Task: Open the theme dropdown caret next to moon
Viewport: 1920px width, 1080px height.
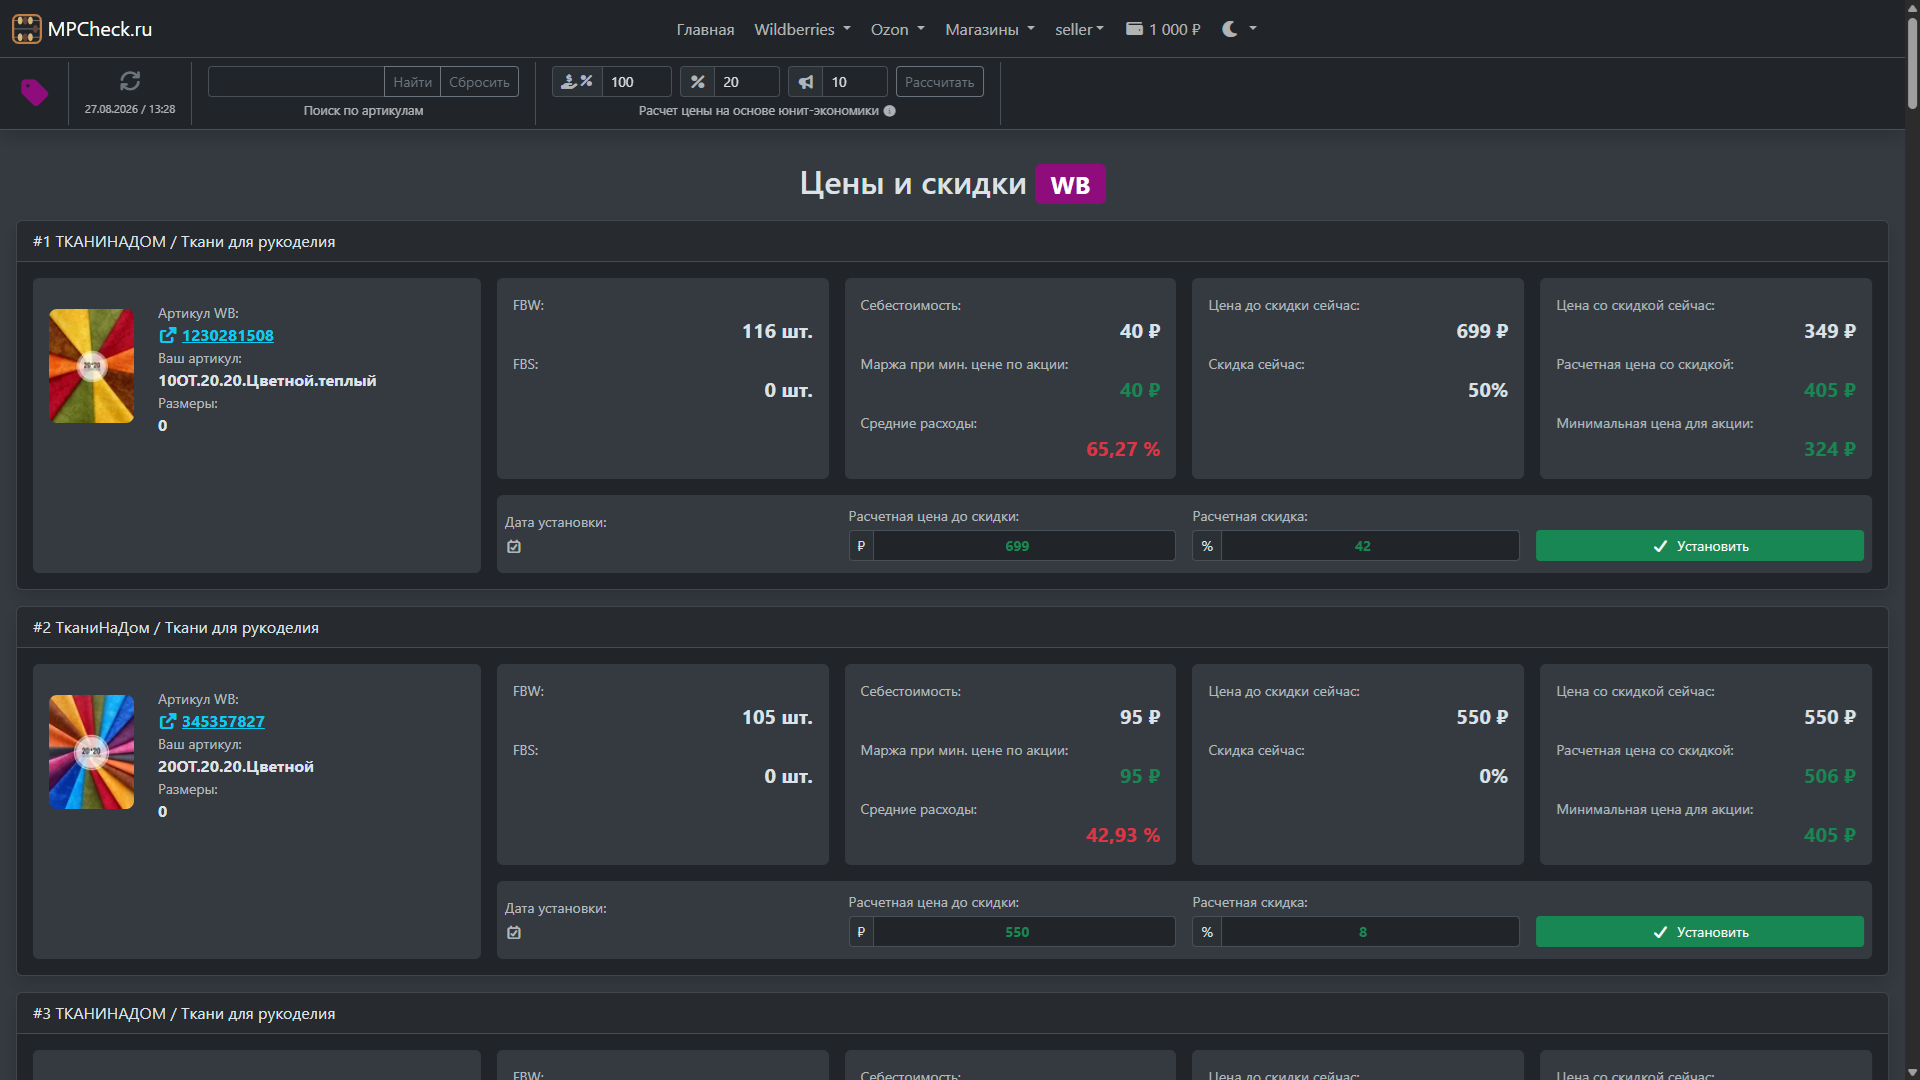Action: click(1253, 29)
